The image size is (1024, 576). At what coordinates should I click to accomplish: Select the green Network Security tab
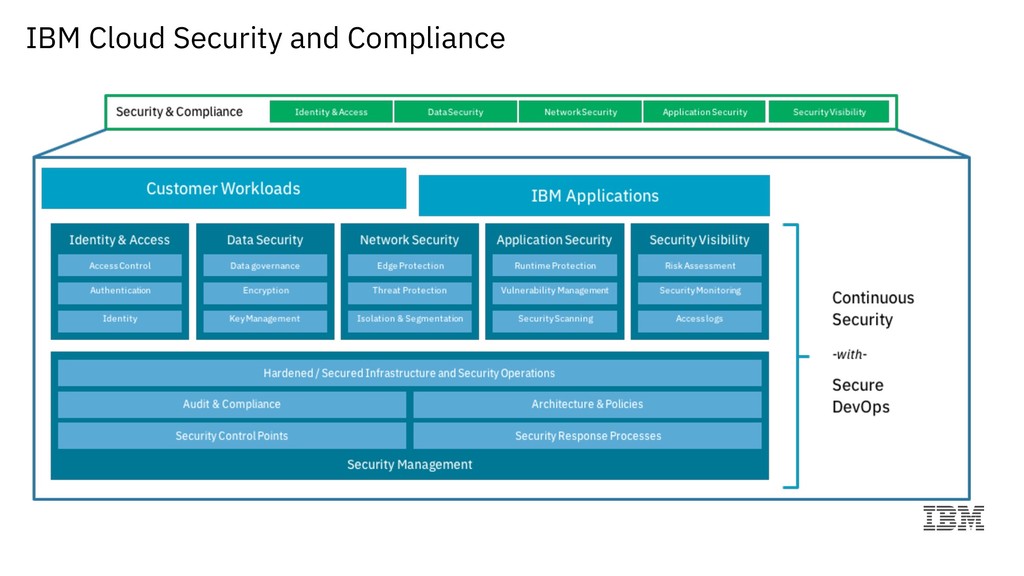[x=581, y=112]
